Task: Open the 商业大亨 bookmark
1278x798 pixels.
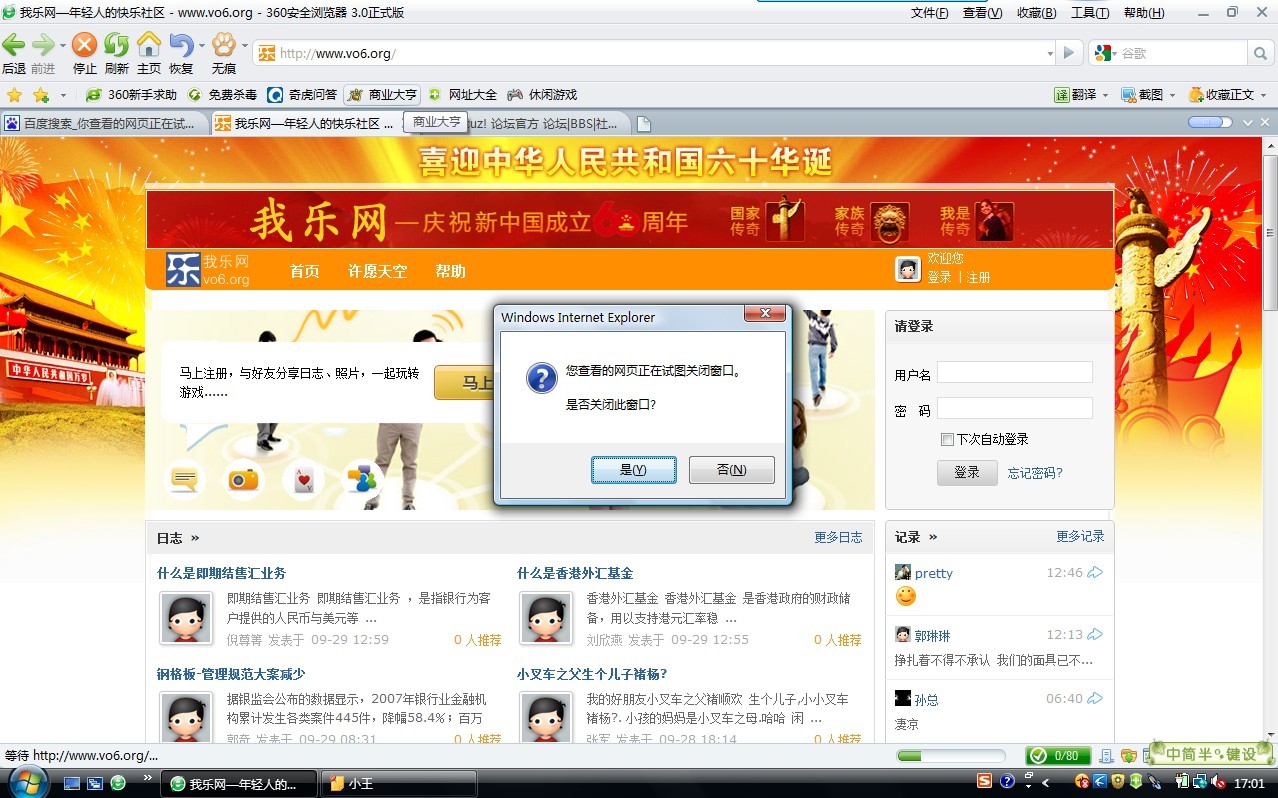Action: [x=382, y=95]
